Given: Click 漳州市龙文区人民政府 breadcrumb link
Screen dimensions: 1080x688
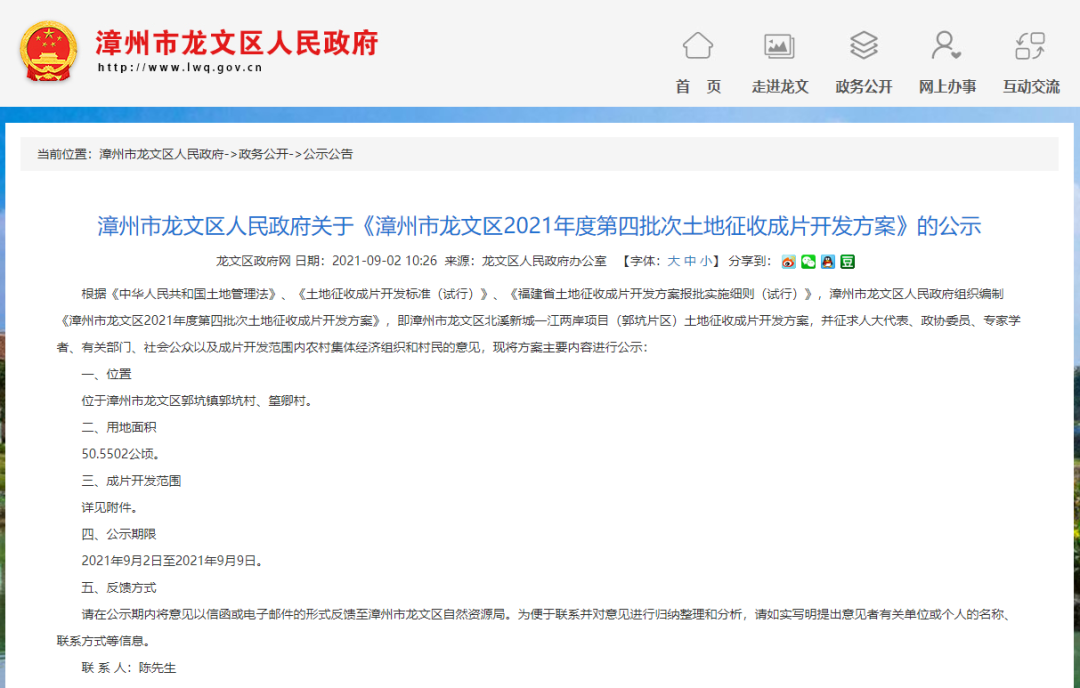Looking at the screenshot, I should [161, 154].
